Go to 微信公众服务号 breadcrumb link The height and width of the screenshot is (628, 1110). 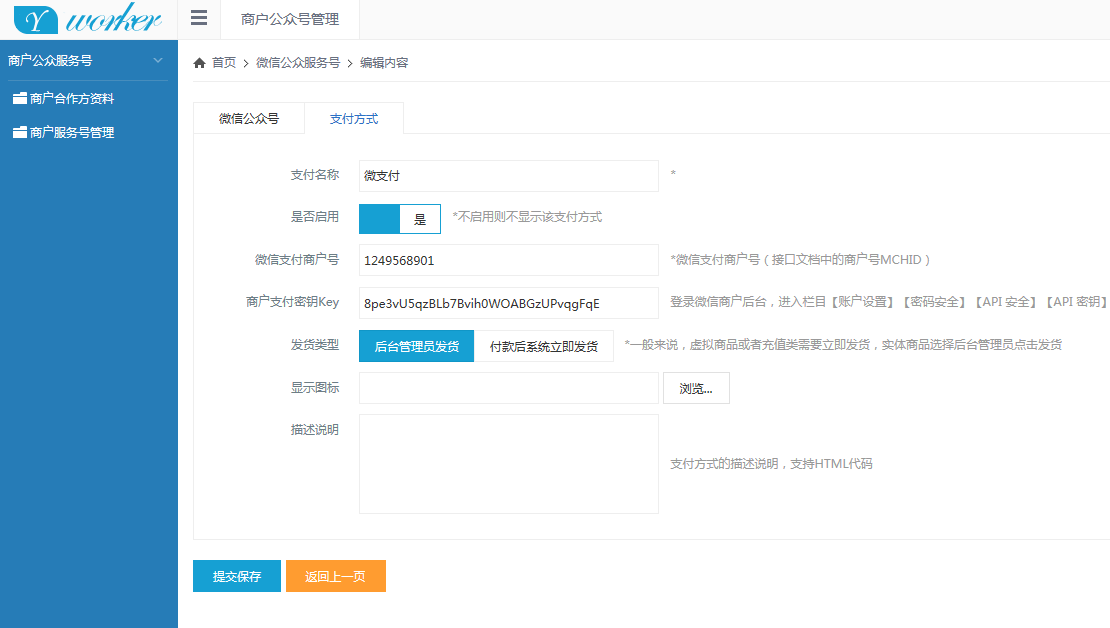(298, 63)
